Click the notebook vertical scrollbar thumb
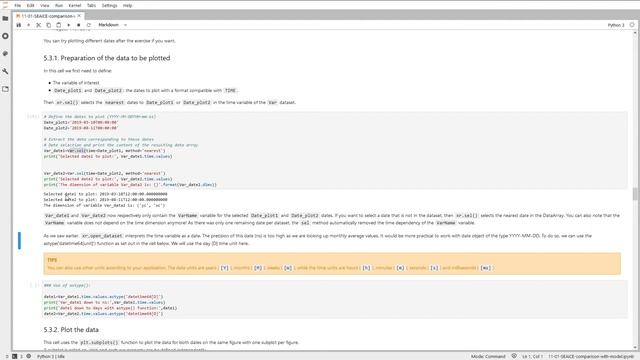Viewport: 640px width, 360px height. click(635, 194)
